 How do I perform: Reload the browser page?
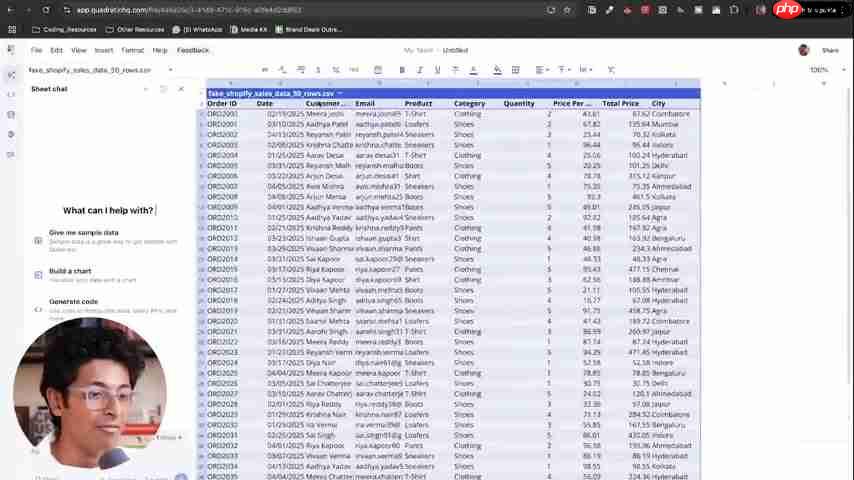click(x=46, y=10)
